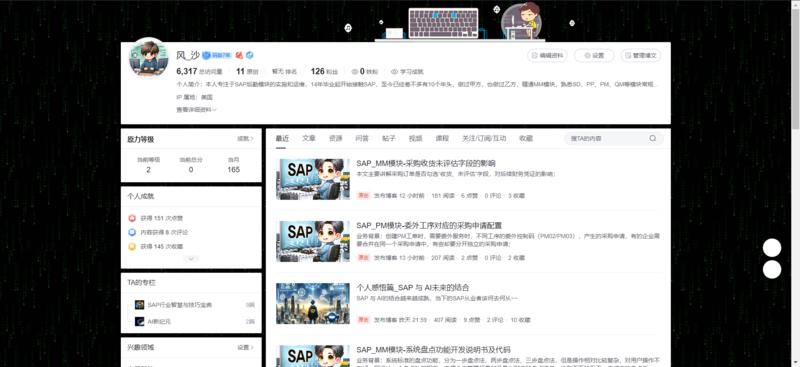Open 编辑资料 to edit profile
Viewport: 800px width, 367px height.
[547, 55]
